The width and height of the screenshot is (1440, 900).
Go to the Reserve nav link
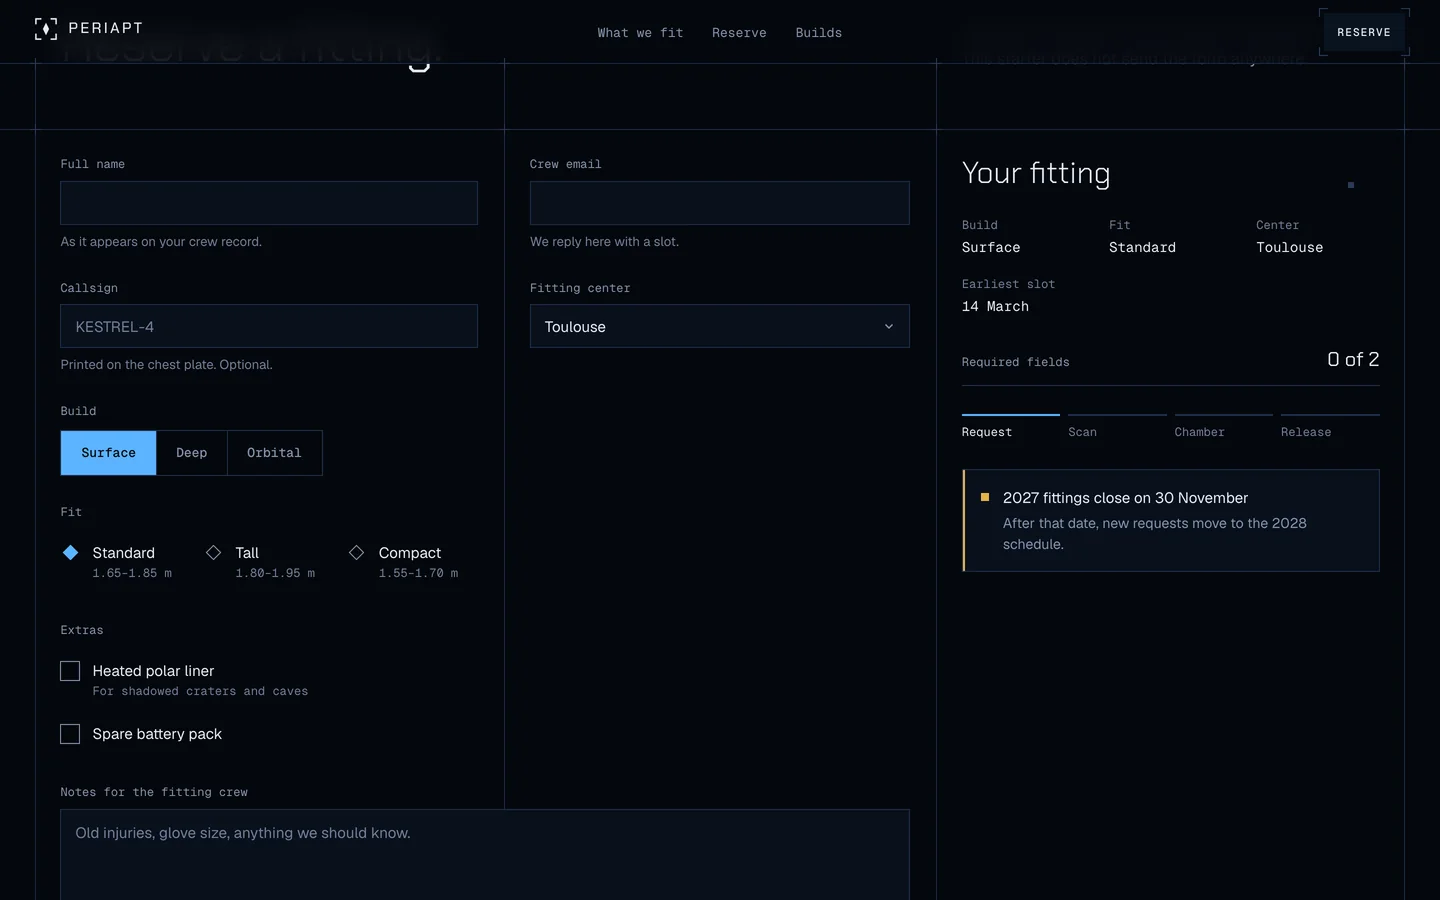[739, 33]
